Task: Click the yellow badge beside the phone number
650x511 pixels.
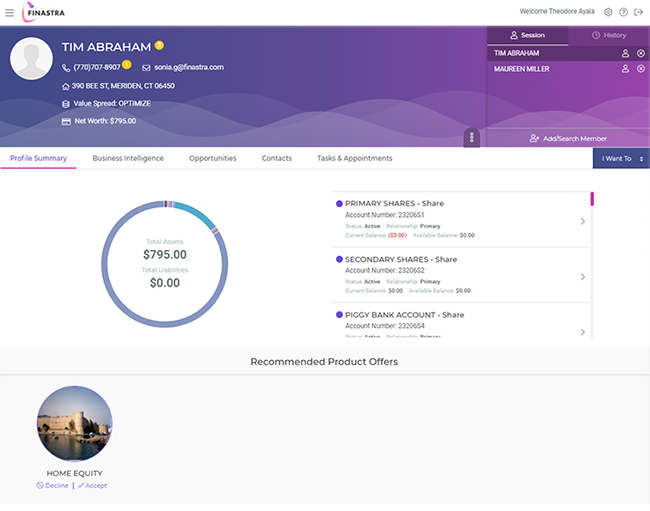Action: [x=127, y=65]
